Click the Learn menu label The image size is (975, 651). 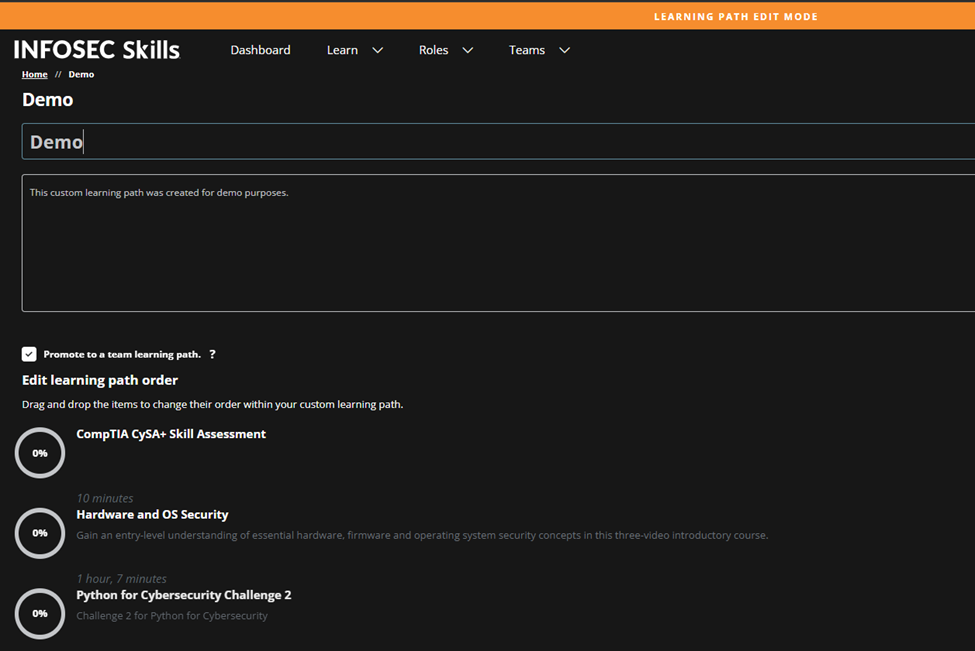tap(342, 49)
